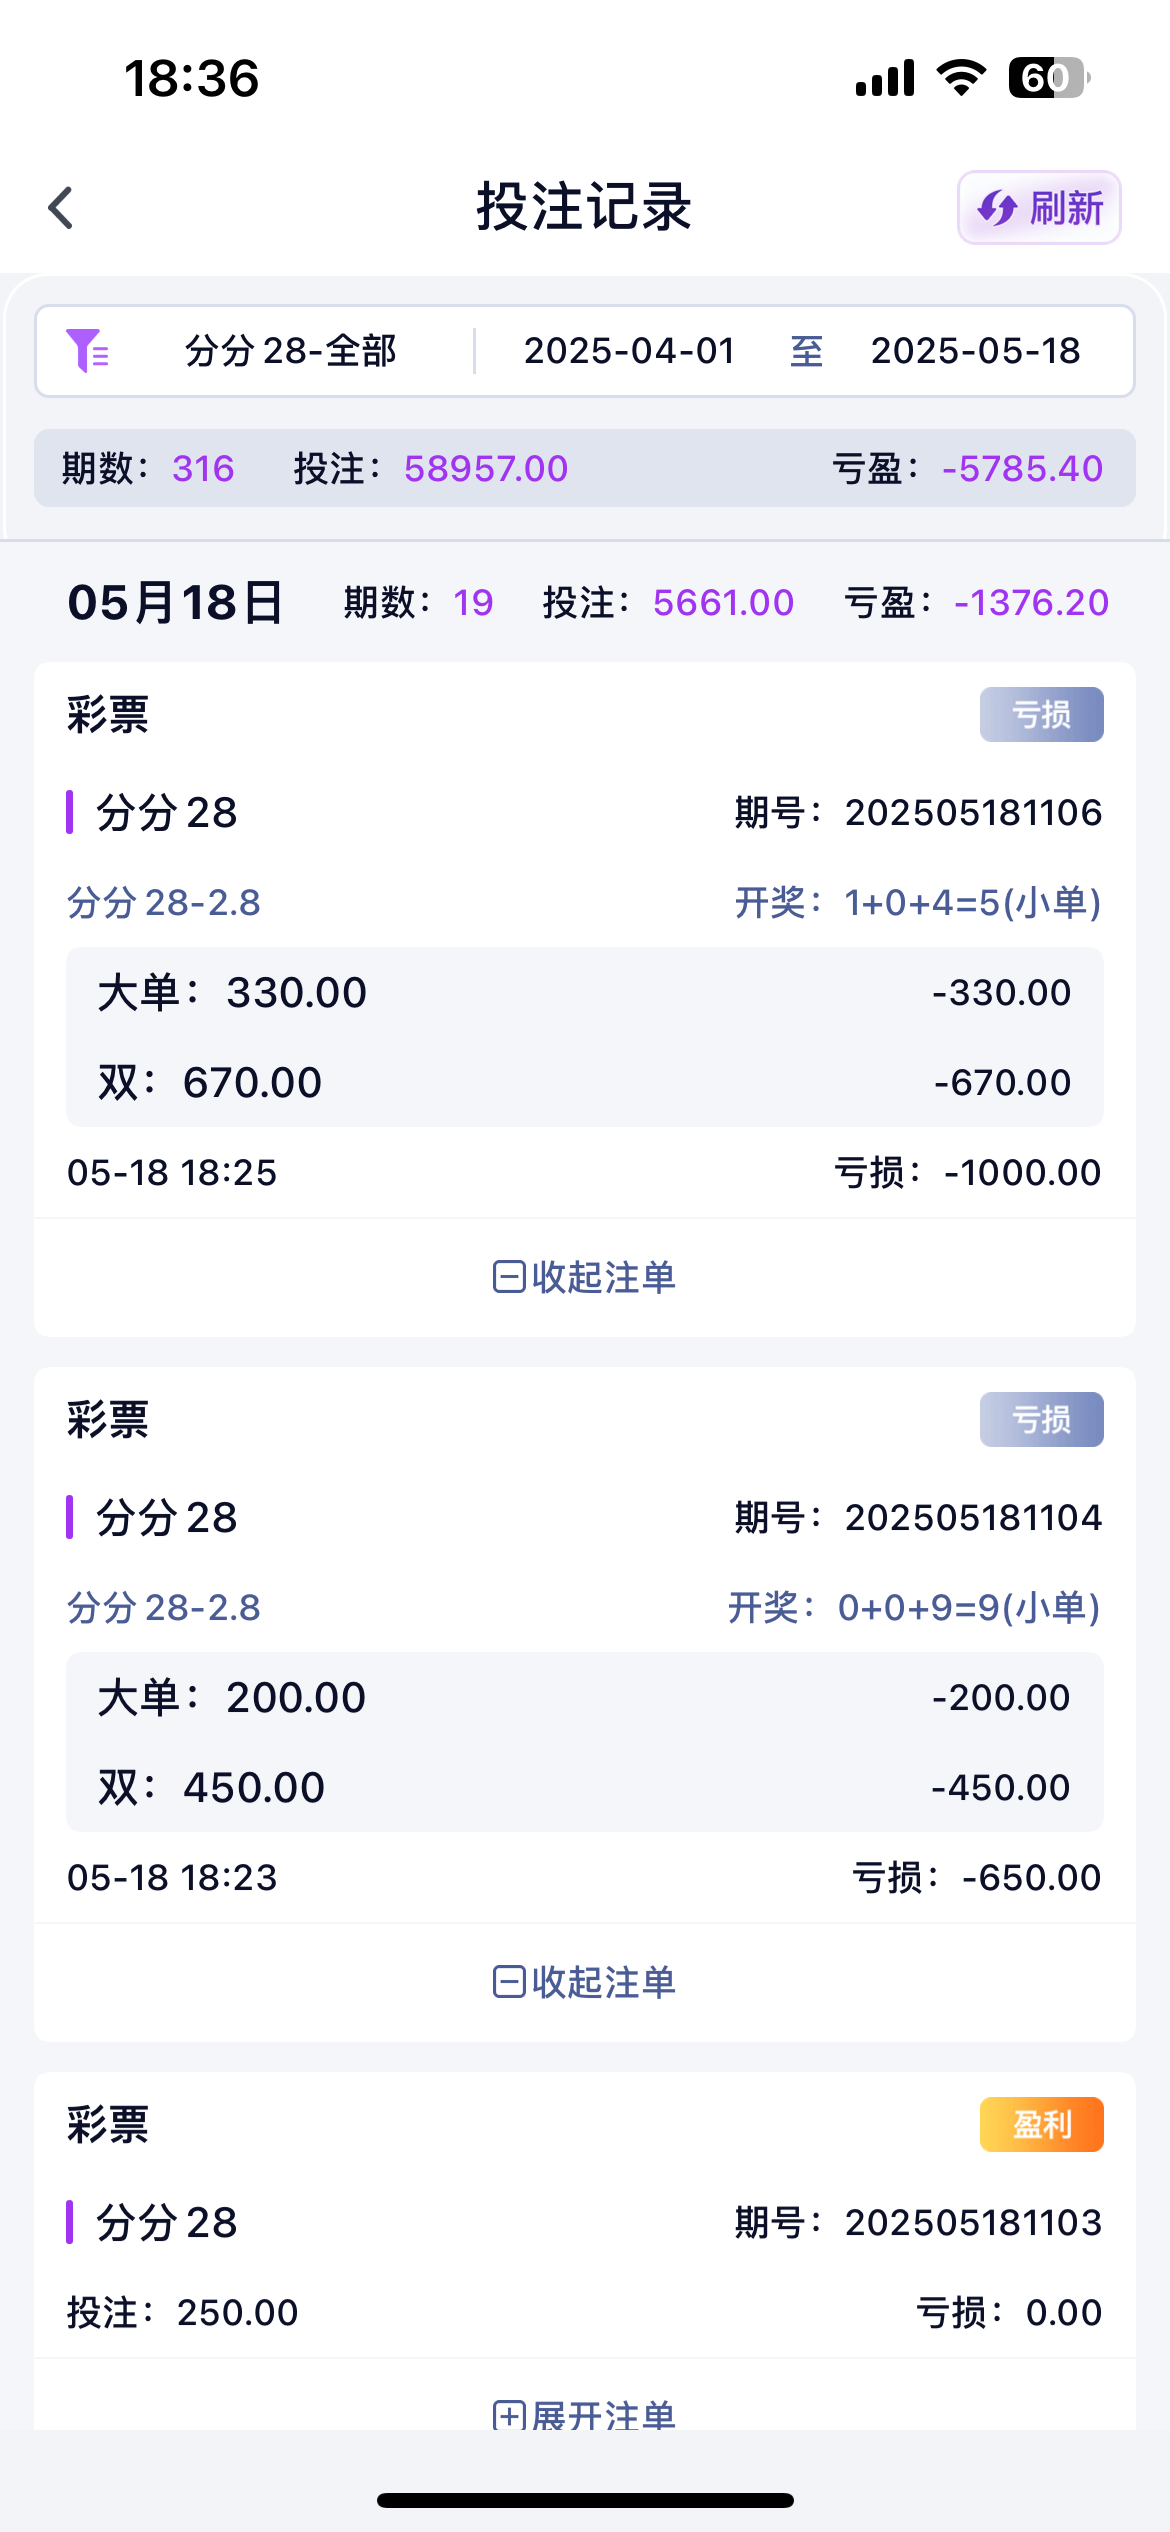This screenshot has width=1170, height=2532.
Task: Click the minus icon on first 收起注单
Action: pos(509,1277)
